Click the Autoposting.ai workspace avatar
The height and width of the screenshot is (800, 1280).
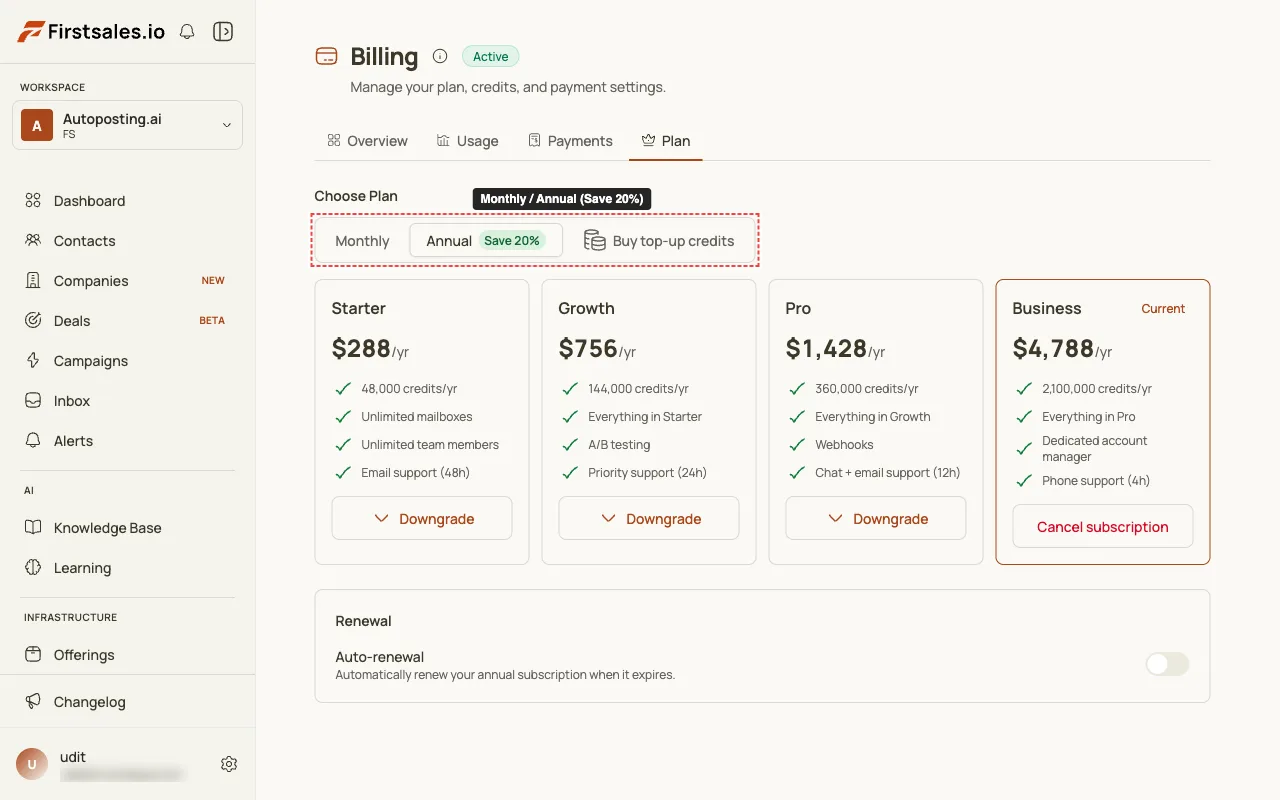(x=37, y=126)
